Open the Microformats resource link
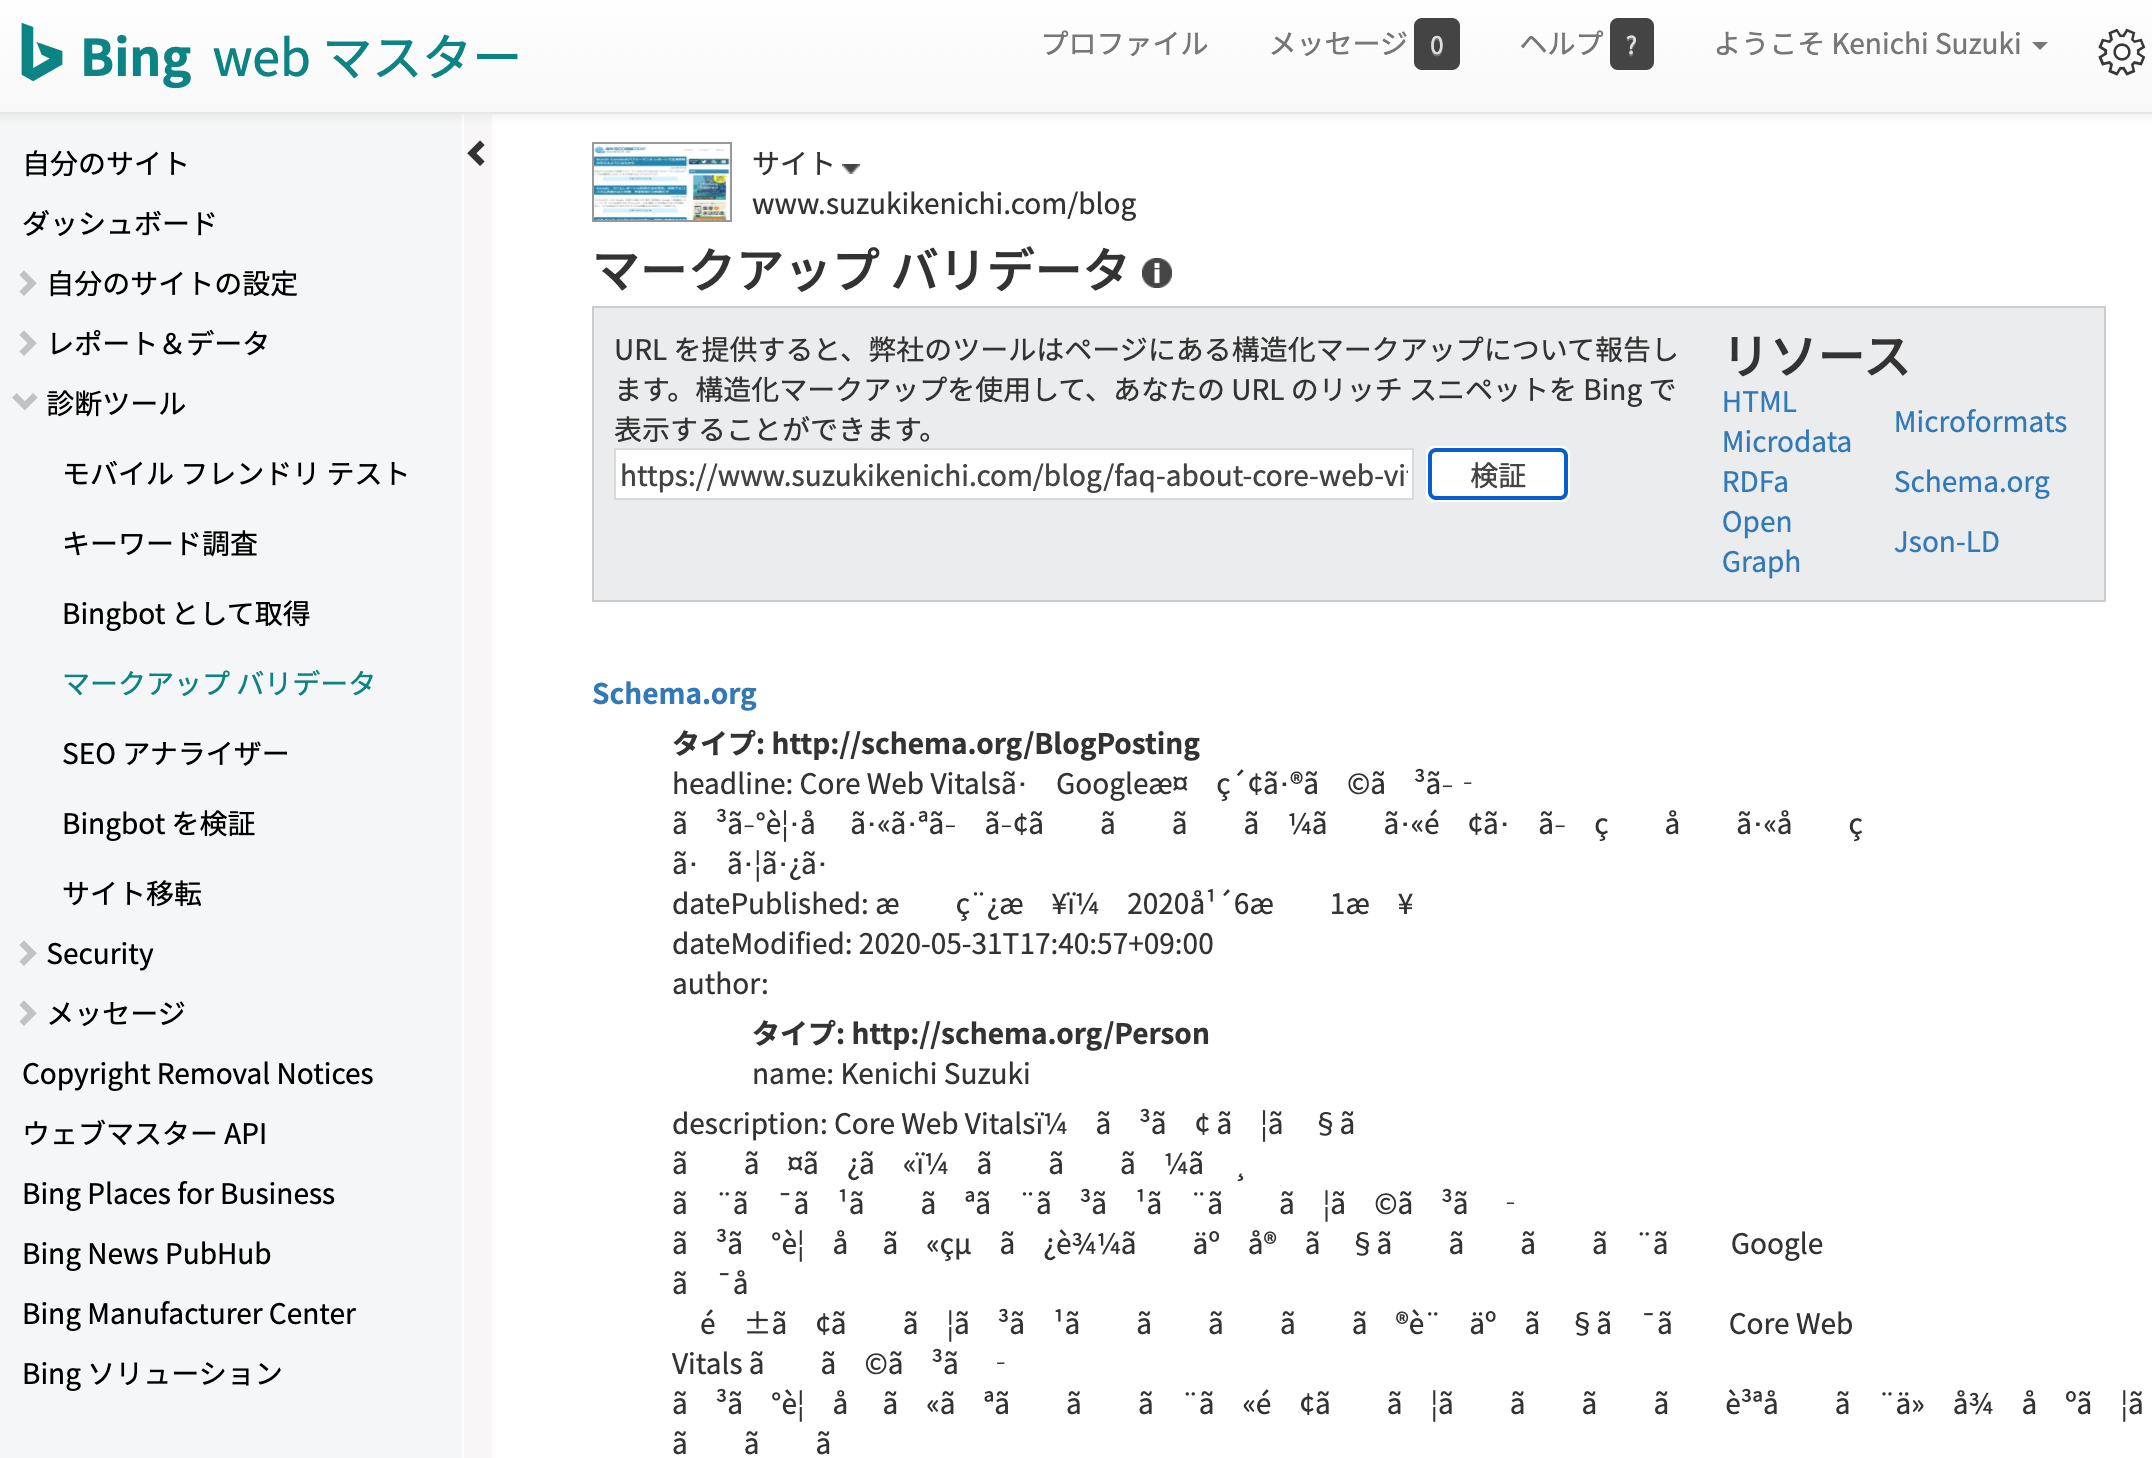This screenshot has height=1458, width=2152. coord(1980,421)
